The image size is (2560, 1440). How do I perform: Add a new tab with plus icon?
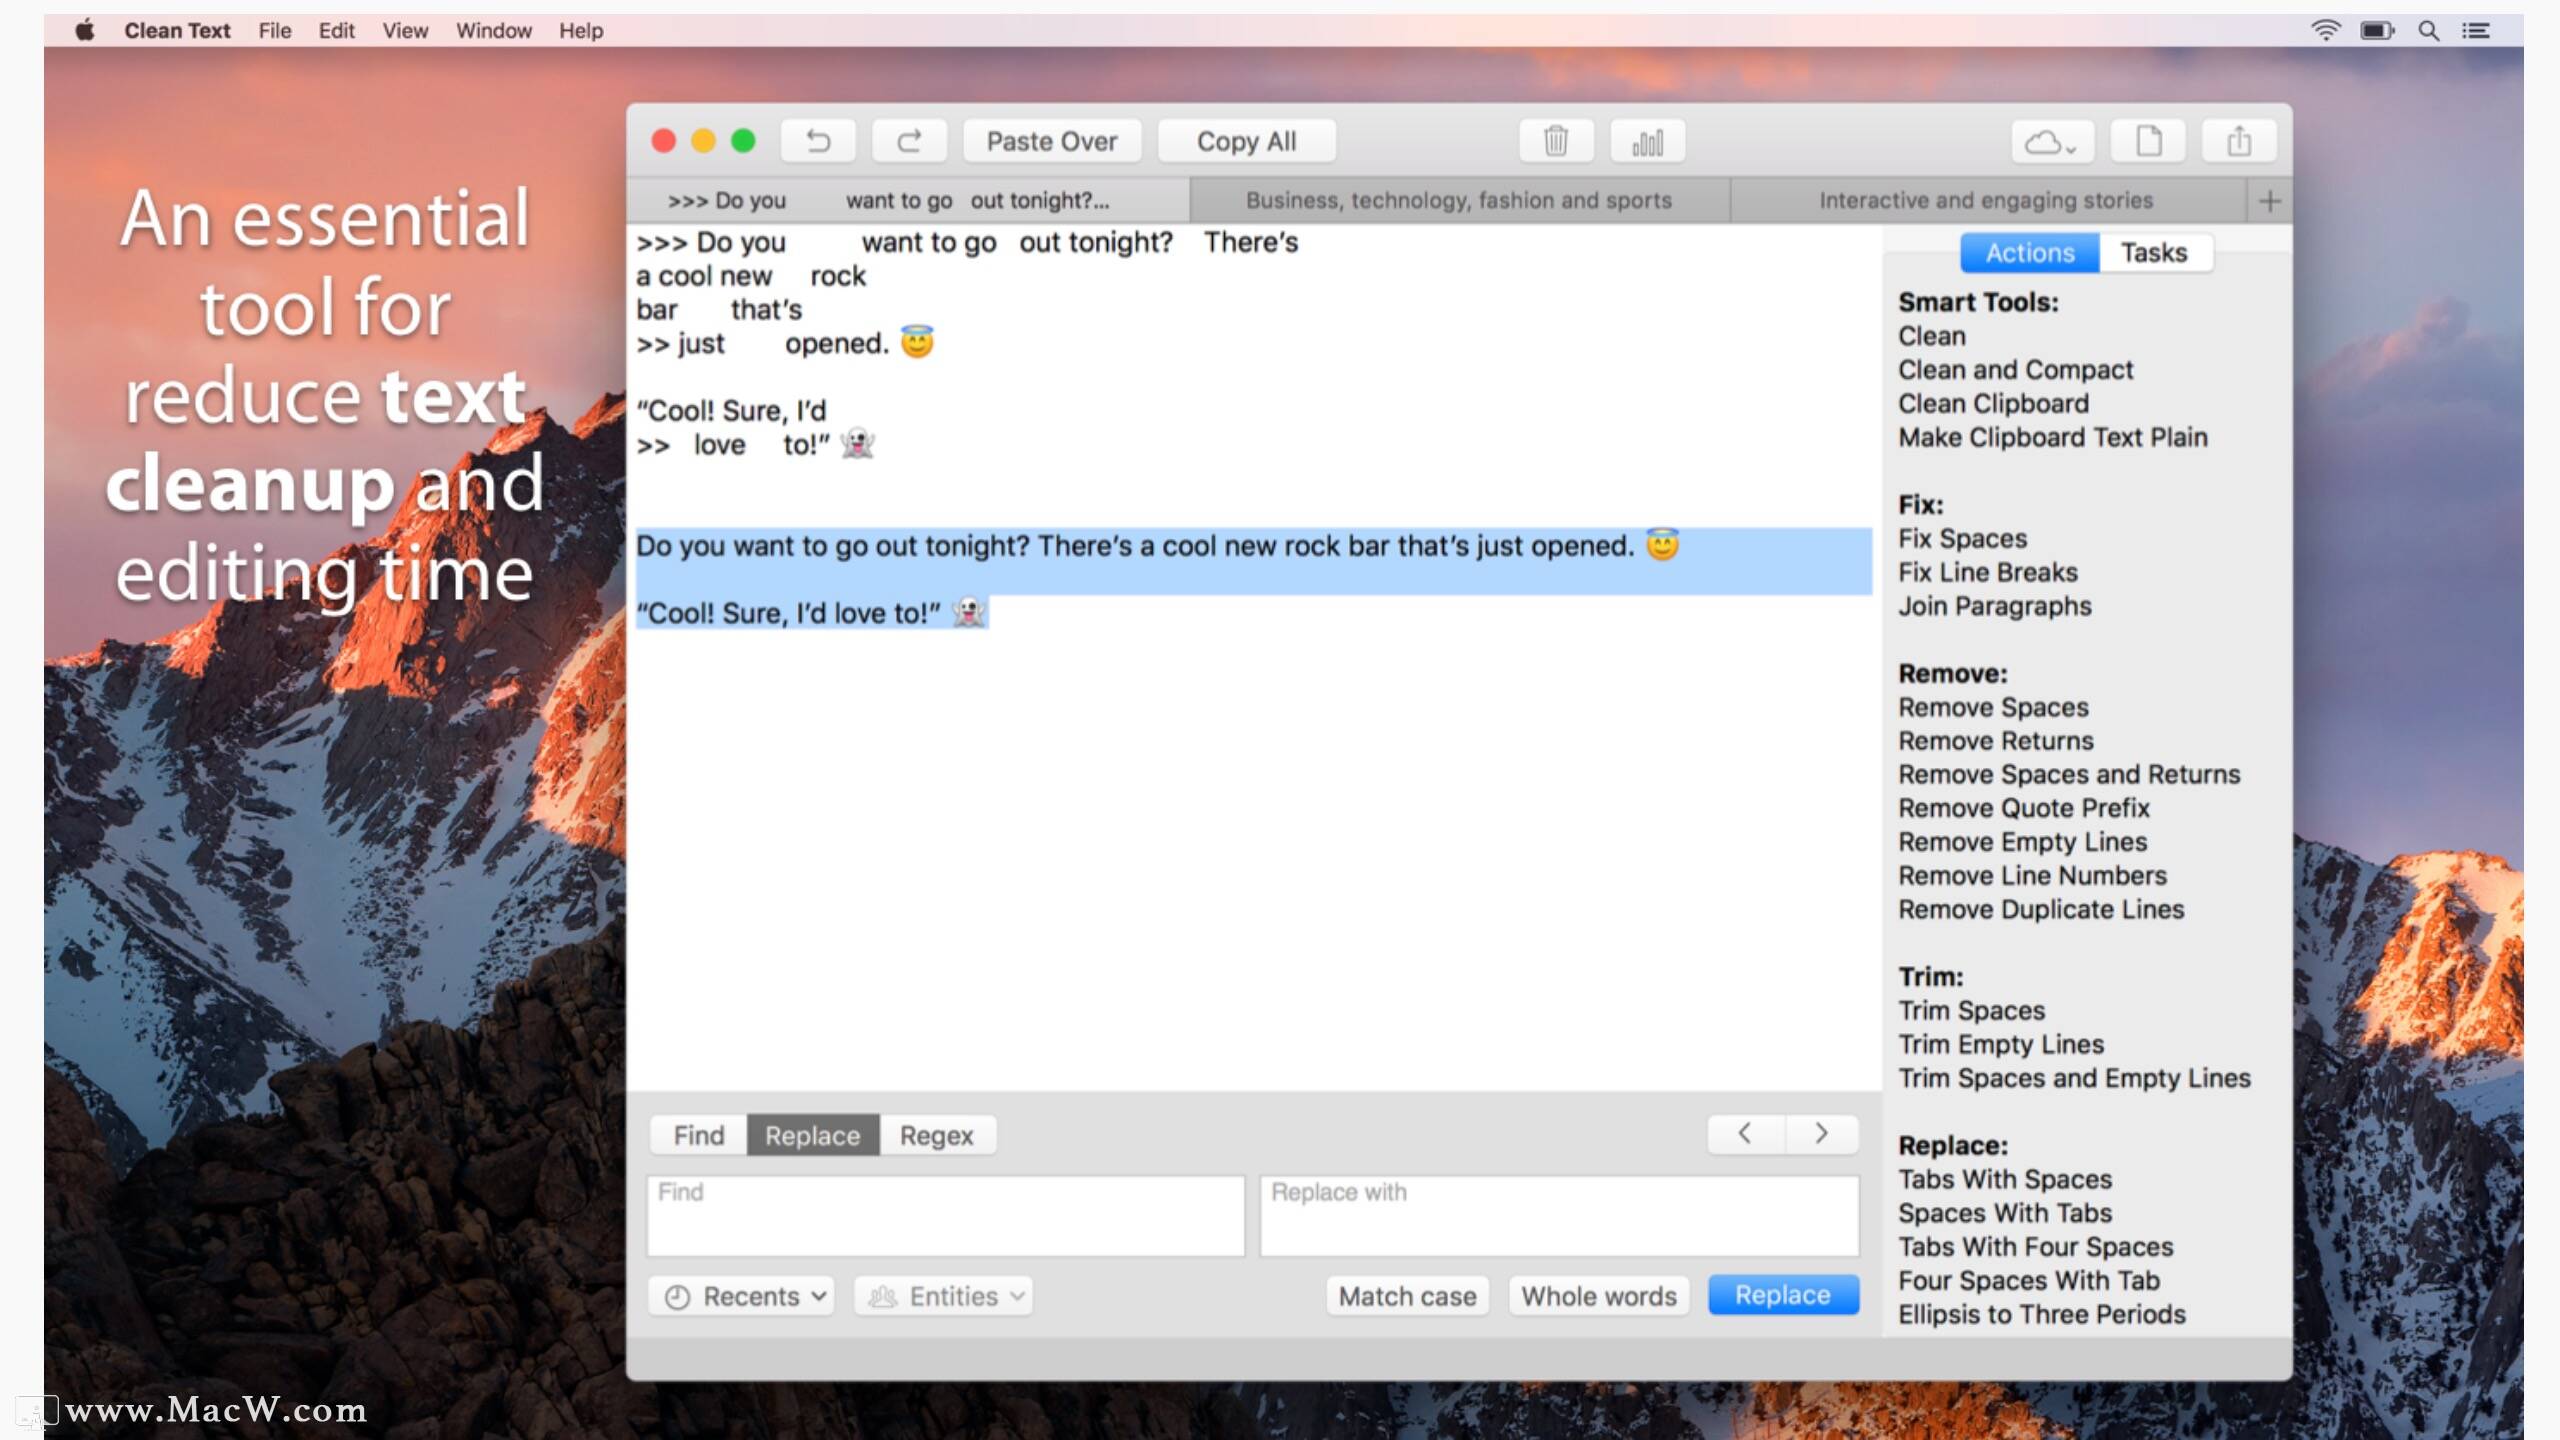(2269, 201)
